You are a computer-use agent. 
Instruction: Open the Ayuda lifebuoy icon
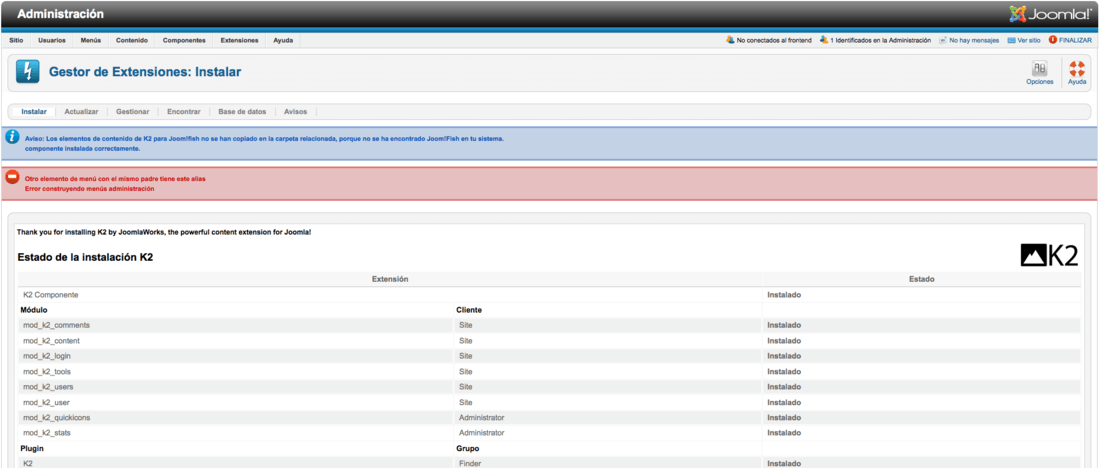1077,69
